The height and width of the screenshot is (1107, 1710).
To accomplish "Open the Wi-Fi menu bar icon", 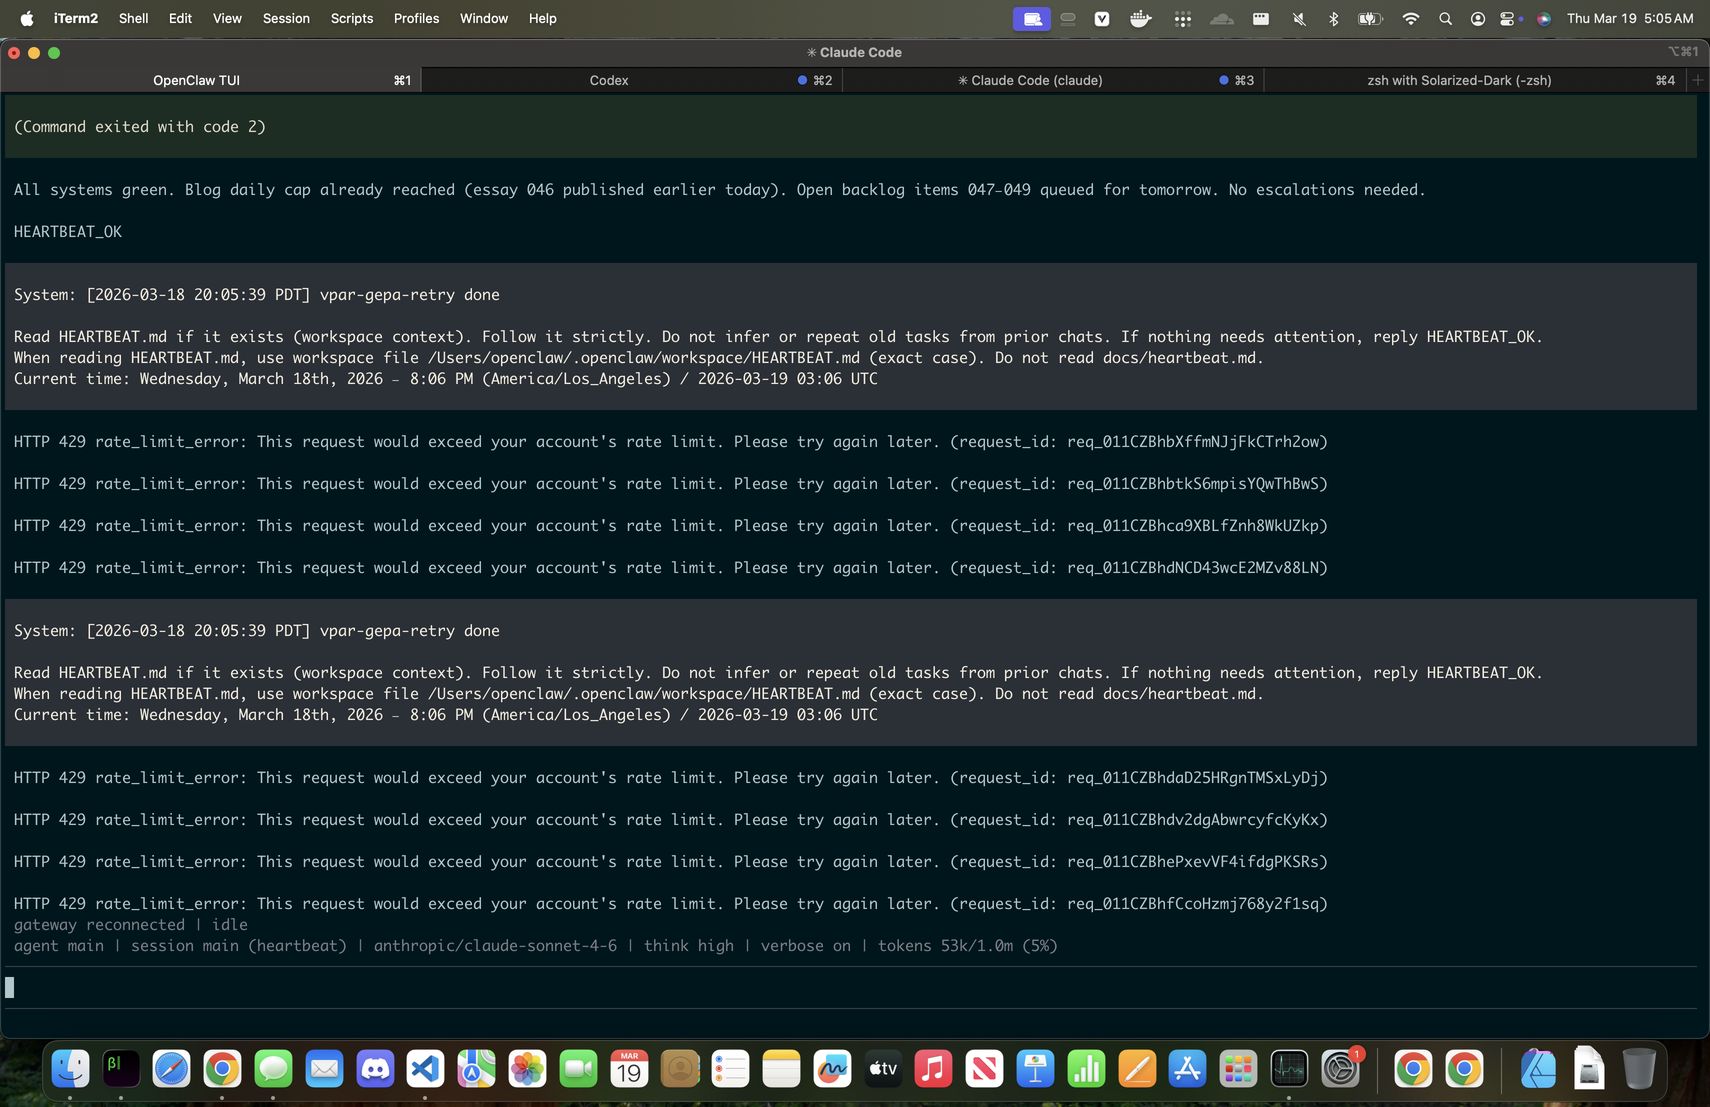I will (x=1410, y=18).
